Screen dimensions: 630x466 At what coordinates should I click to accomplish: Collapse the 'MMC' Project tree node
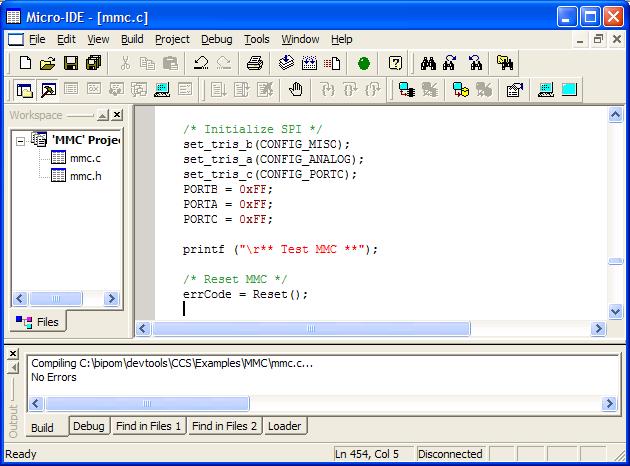(20, 141)
